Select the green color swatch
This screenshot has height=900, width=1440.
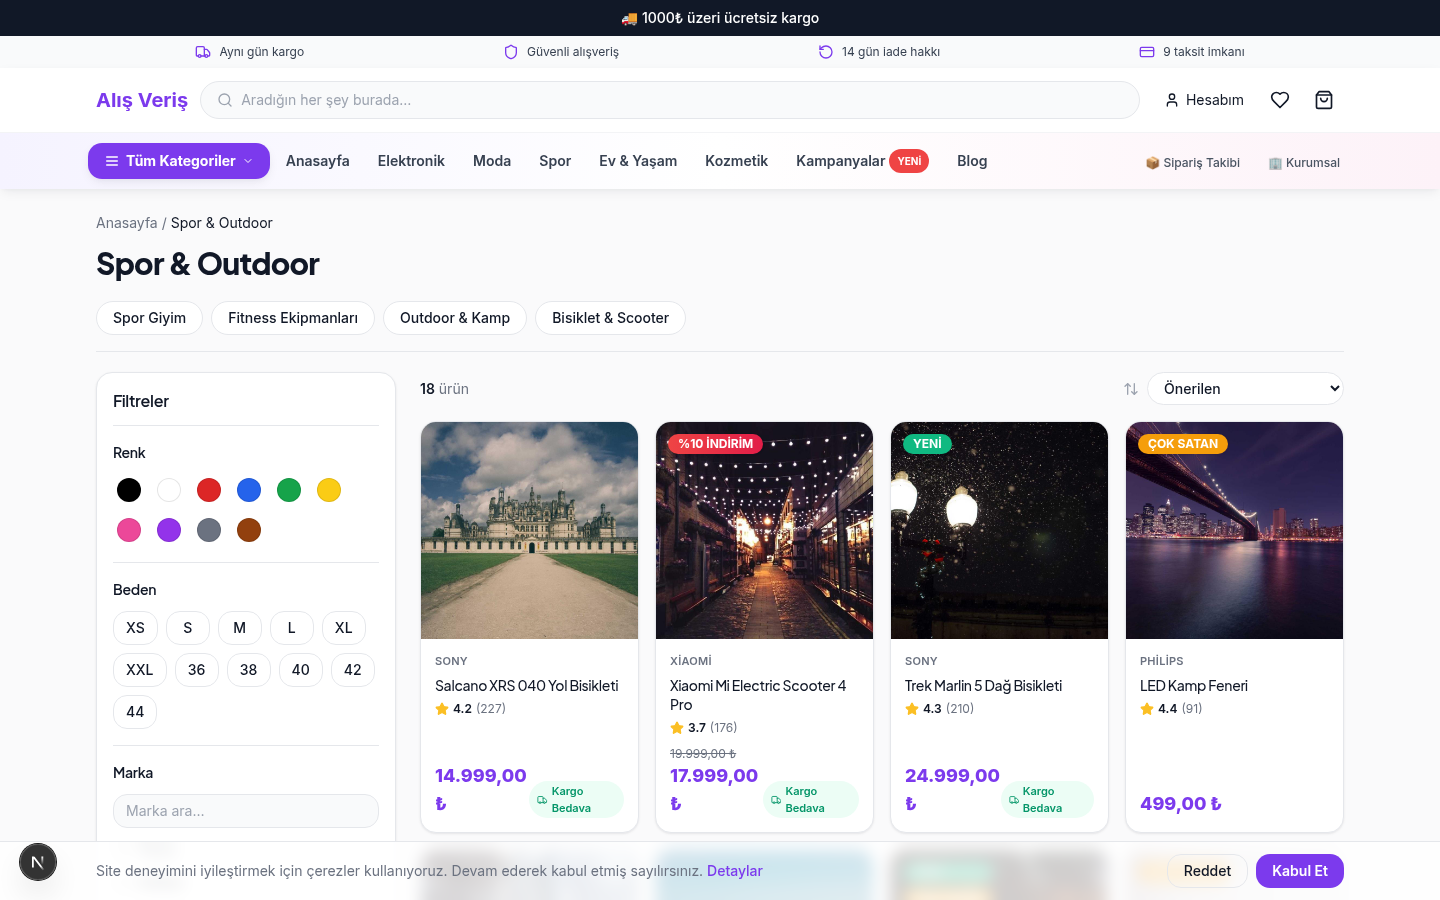[x=289, y=490]
